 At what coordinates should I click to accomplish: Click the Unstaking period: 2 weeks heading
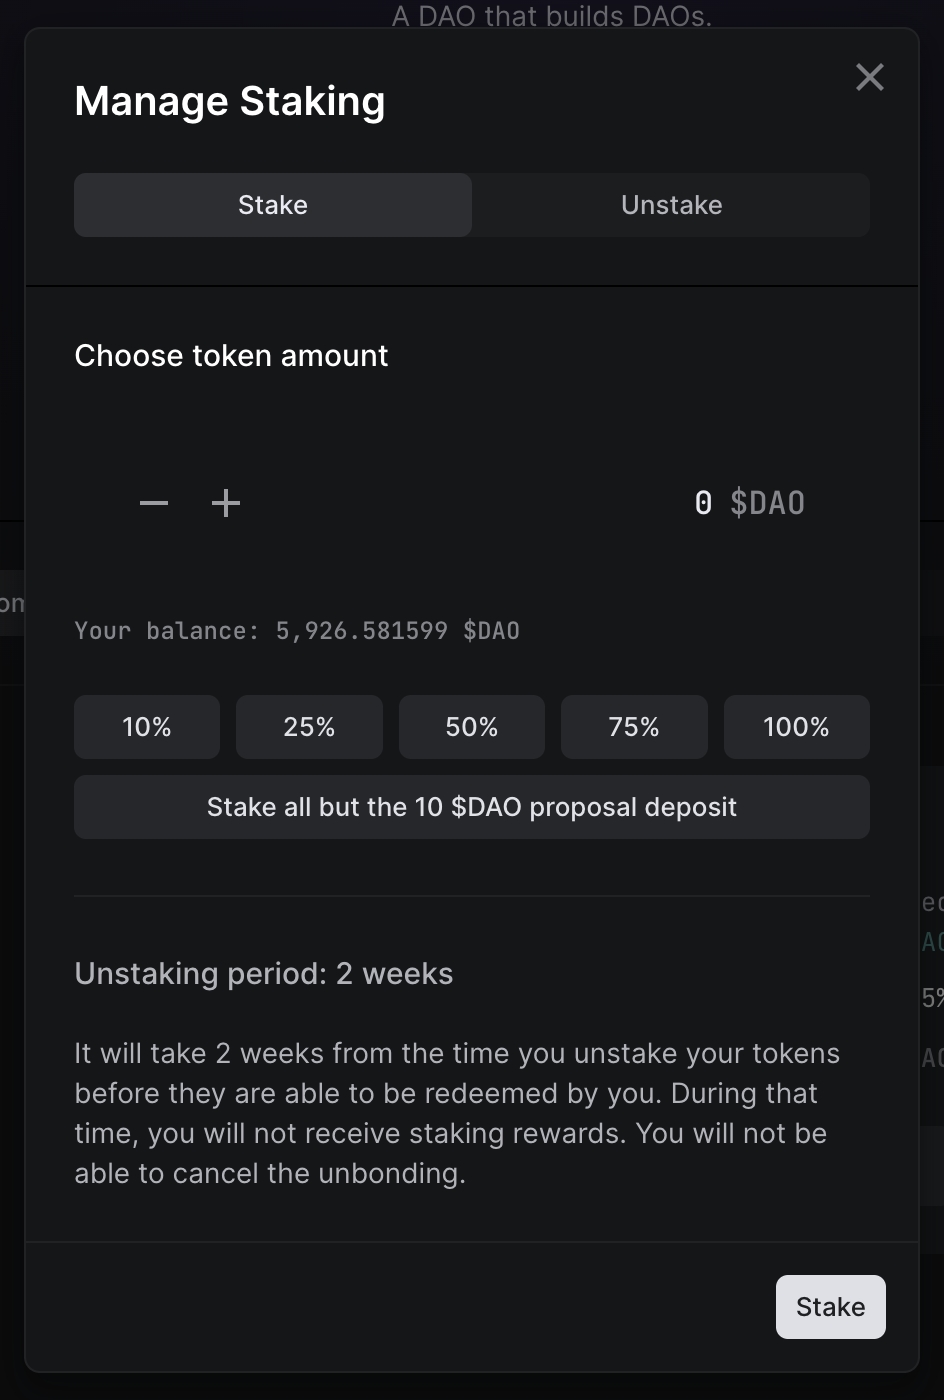click(264, 974)
